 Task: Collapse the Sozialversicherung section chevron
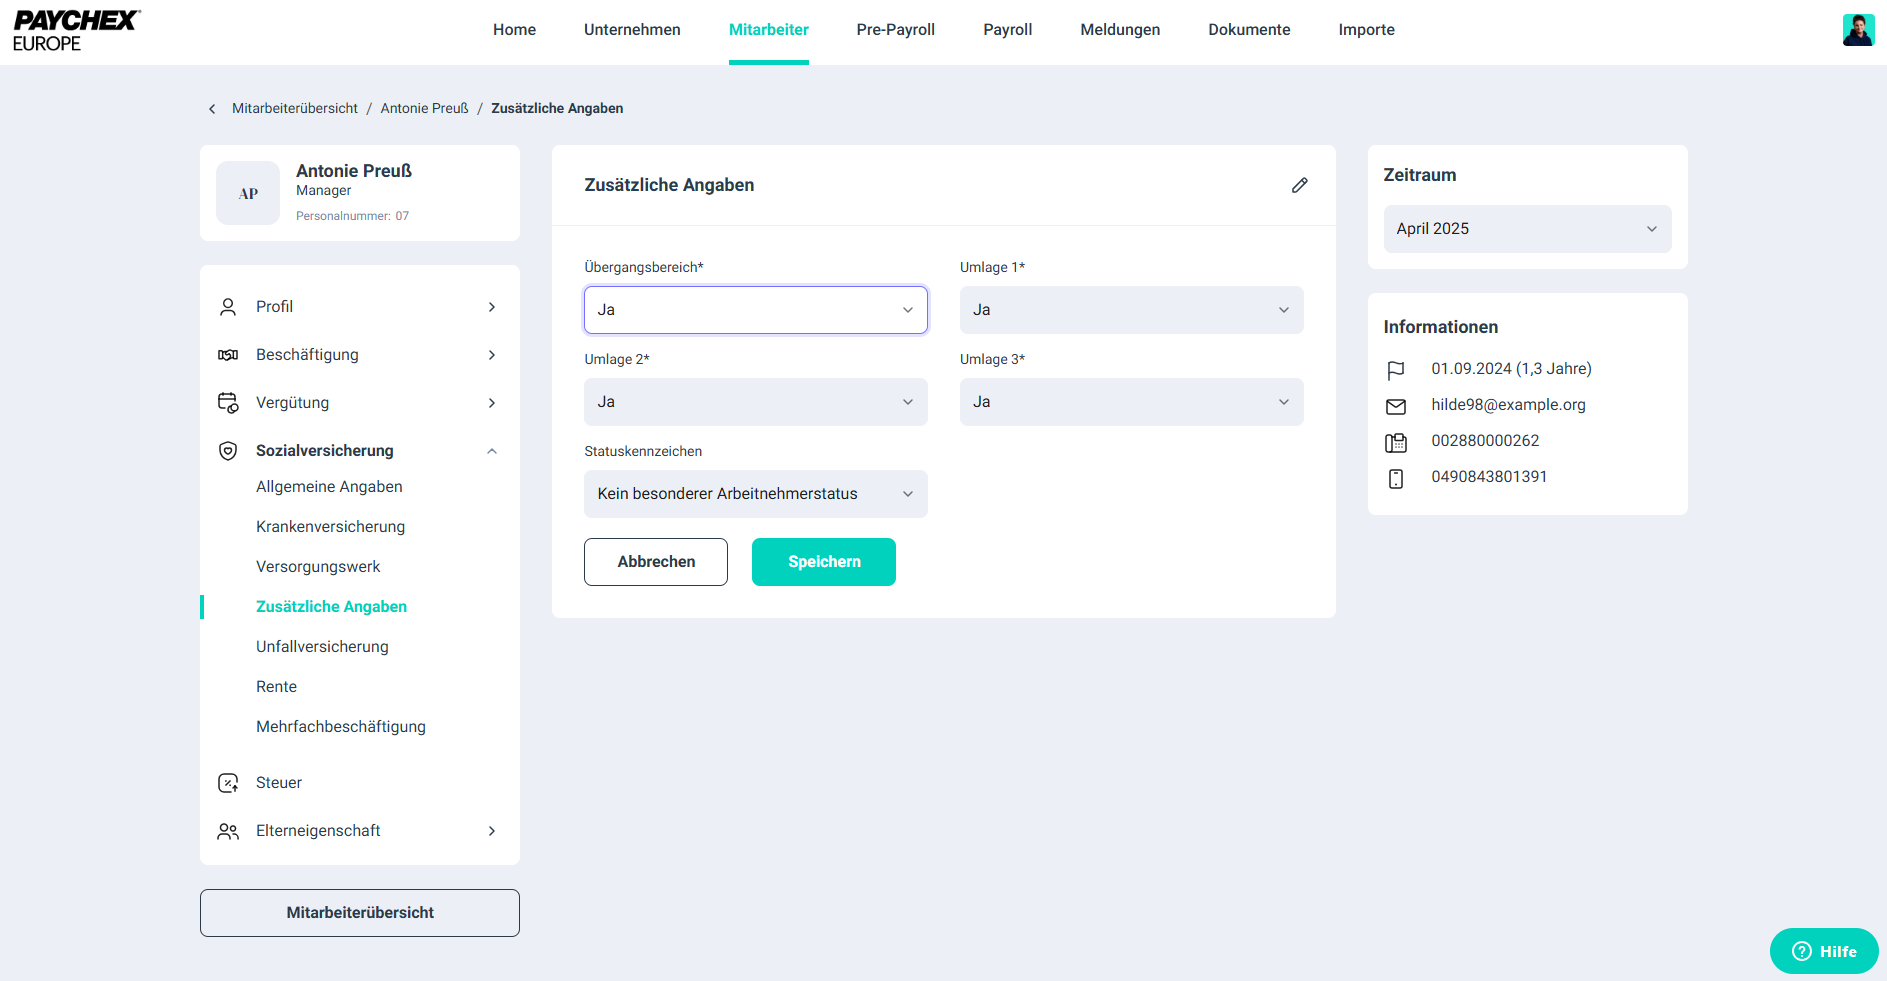coord(492,451)
